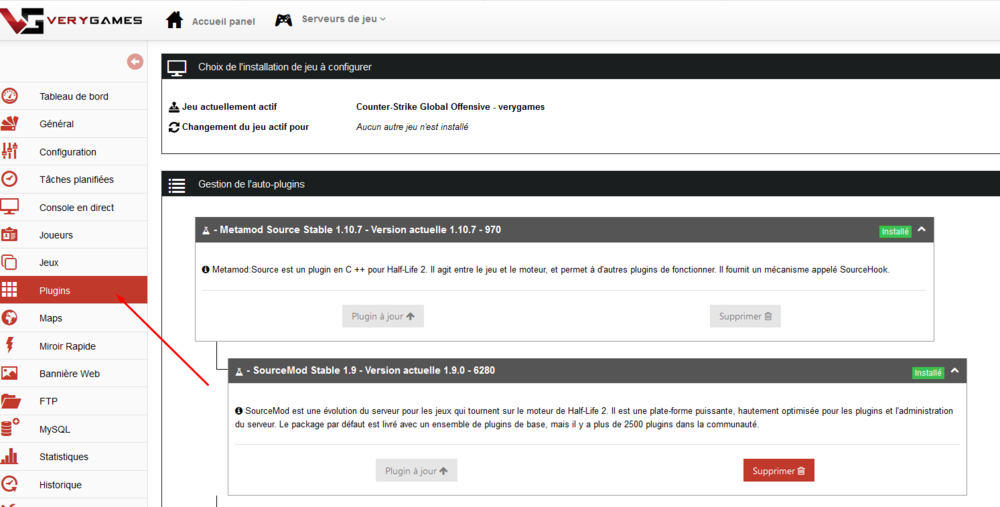Click info icon in SourceMod description
Screen dimensions: 1000x507
pyautogui.click(x=239, y=411)
